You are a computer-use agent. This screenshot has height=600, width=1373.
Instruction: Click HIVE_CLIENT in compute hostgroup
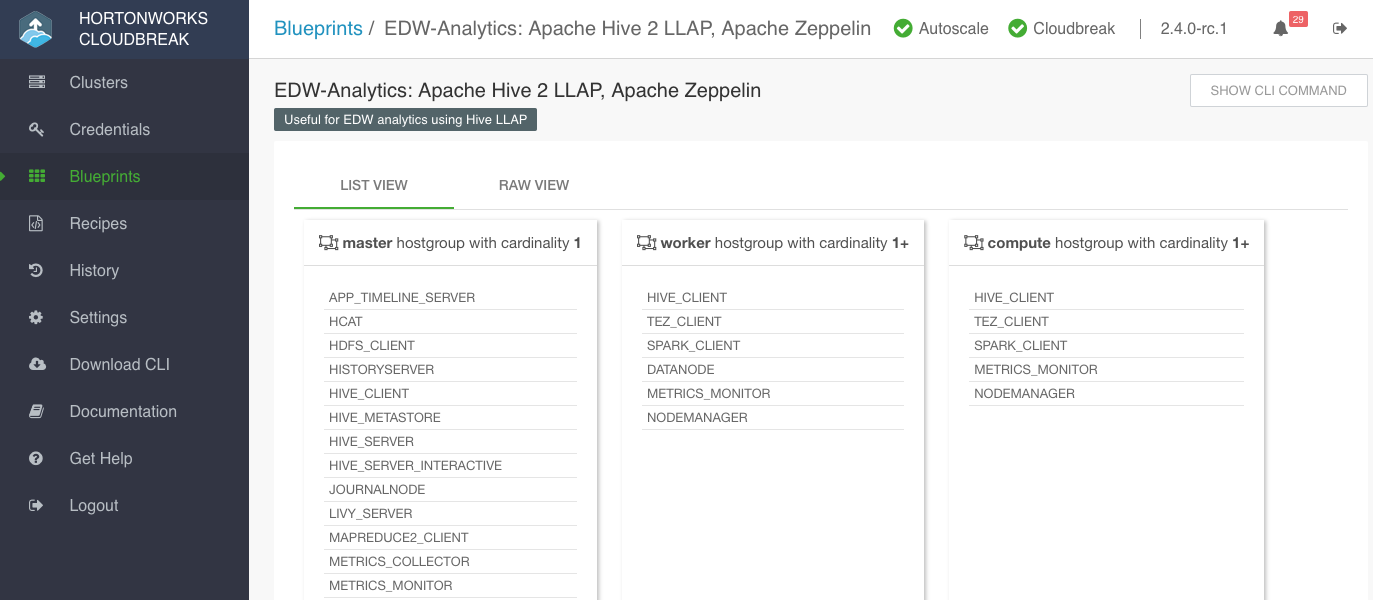click(1014, 297)
